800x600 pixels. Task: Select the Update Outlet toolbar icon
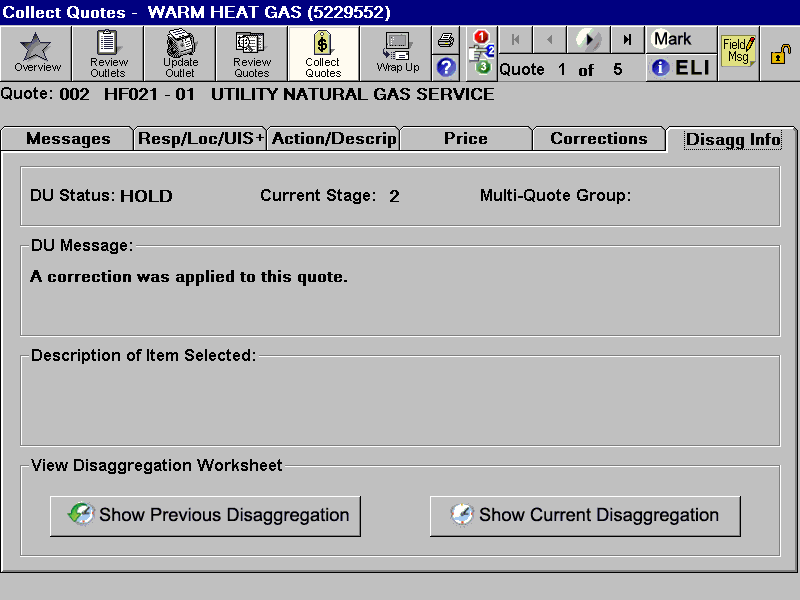[180, 54]
